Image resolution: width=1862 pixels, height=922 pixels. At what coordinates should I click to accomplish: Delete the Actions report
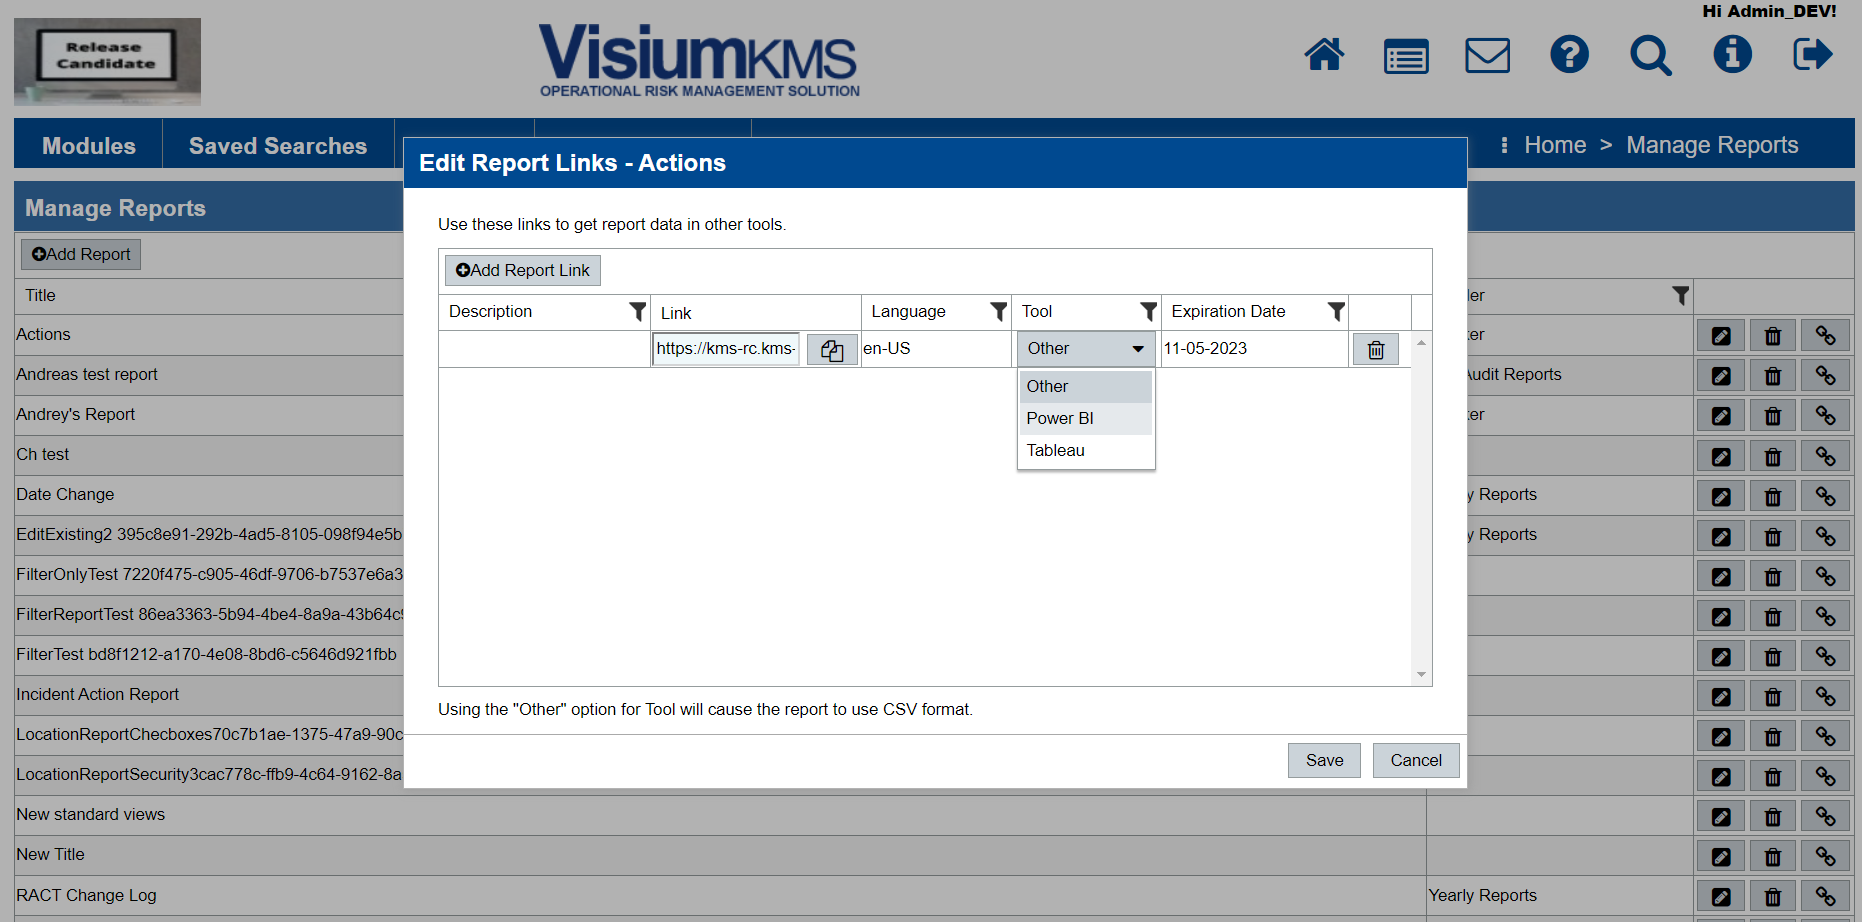click(x=1773, y=336)
